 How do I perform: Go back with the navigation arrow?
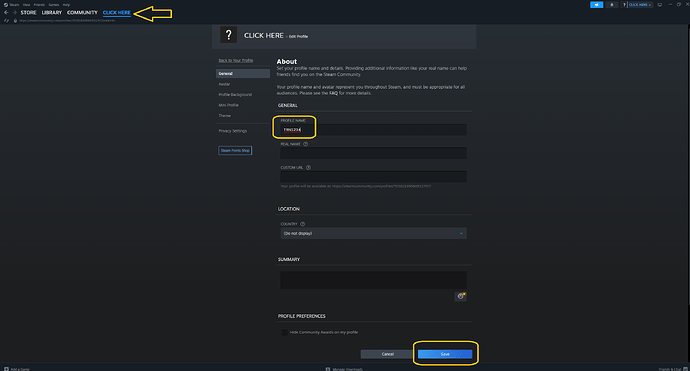(6, 12)
